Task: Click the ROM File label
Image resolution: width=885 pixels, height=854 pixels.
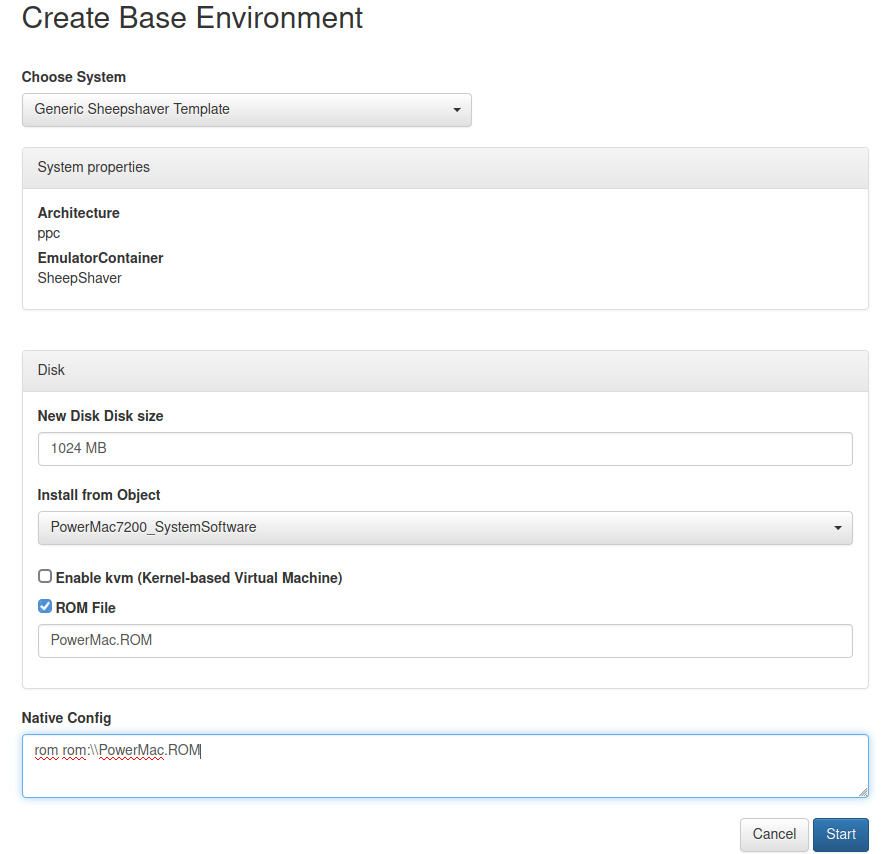Action: [x=86, y=608]
